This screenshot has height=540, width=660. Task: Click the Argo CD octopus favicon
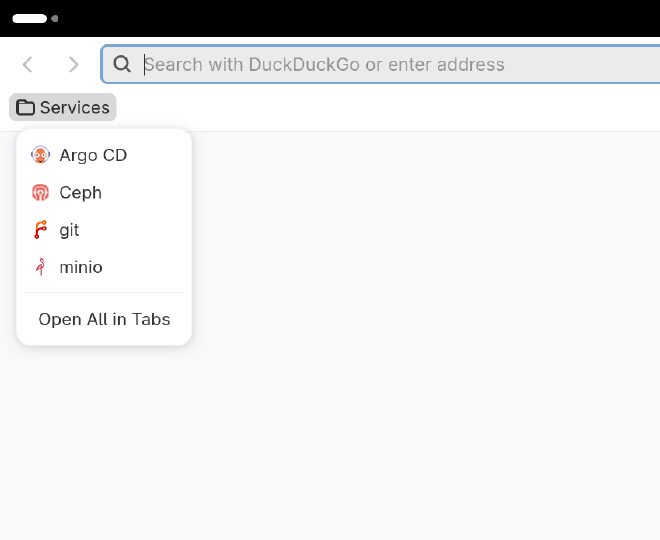coord(40,155)
